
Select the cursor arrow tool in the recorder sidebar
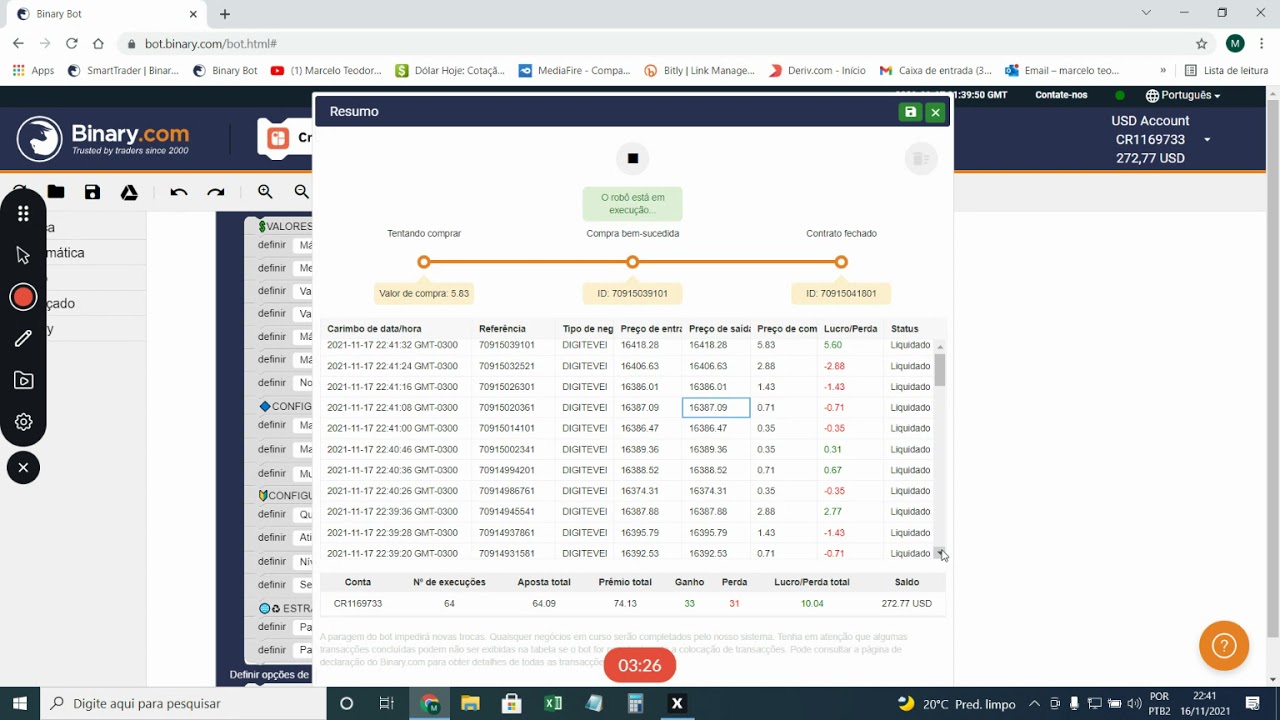coord(23,255)
